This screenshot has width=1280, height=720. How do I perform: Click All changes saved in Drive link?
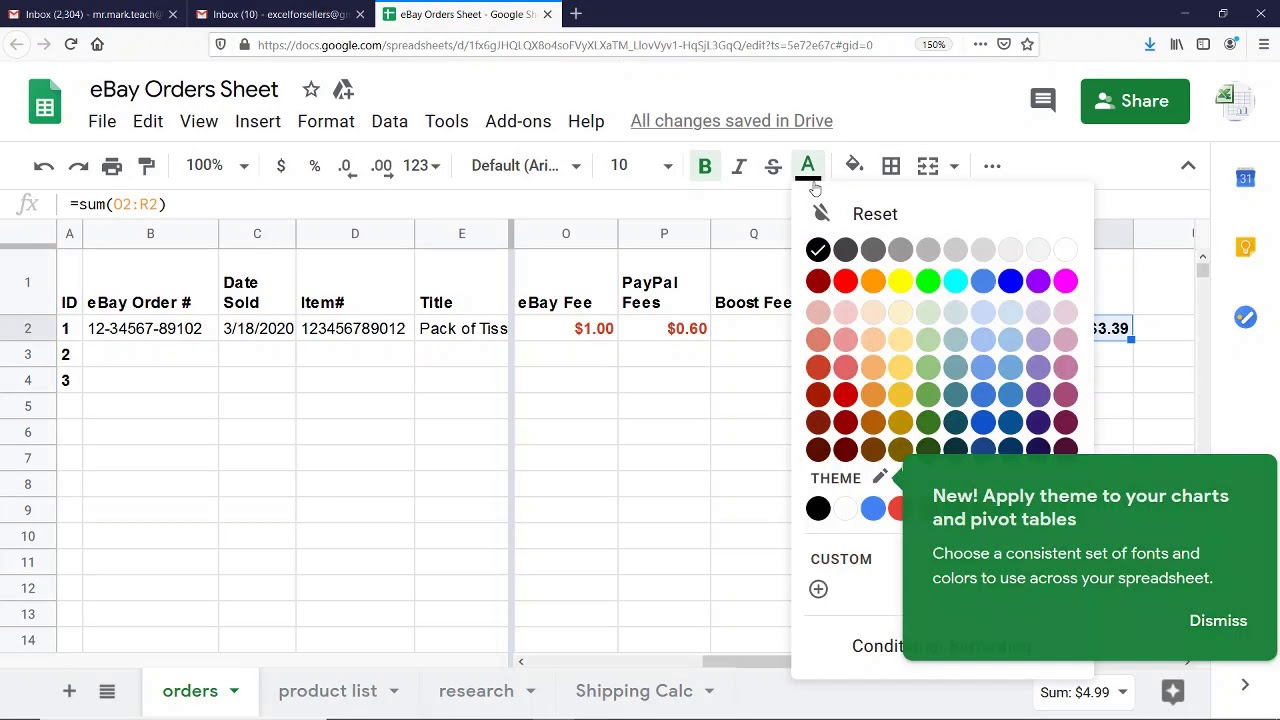(731, 121)
